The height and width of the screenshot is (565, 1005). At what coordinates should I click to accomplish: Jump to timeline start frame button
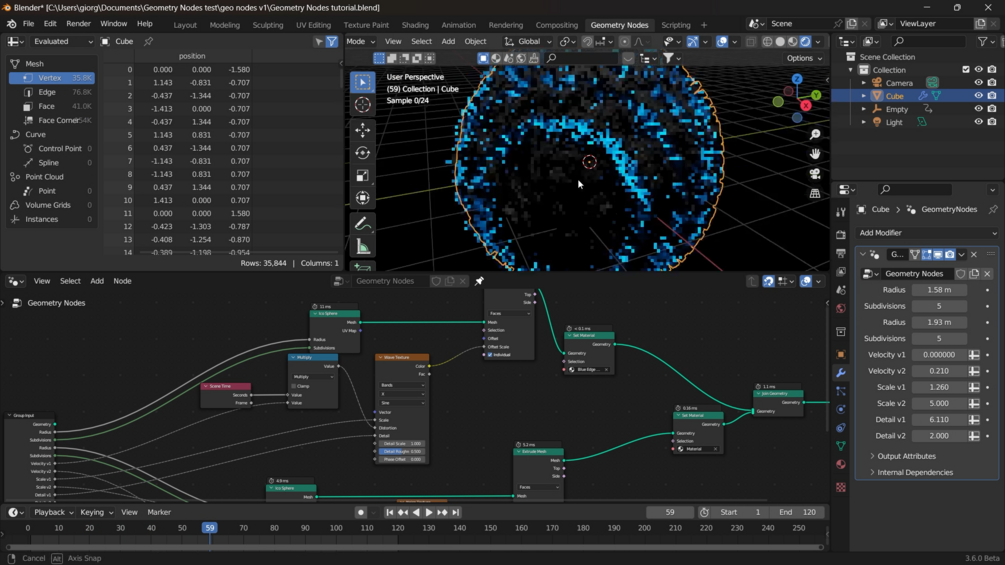(389, 512)
